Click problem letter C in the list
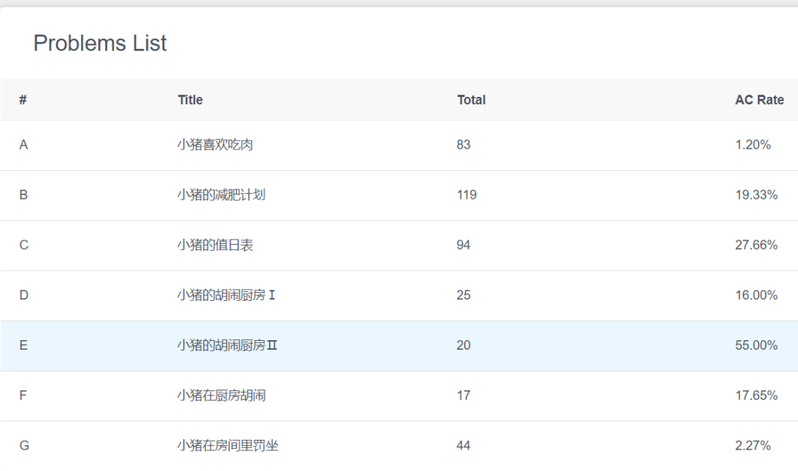The height and width of the screenshot is (471, 798). (24, 245)
